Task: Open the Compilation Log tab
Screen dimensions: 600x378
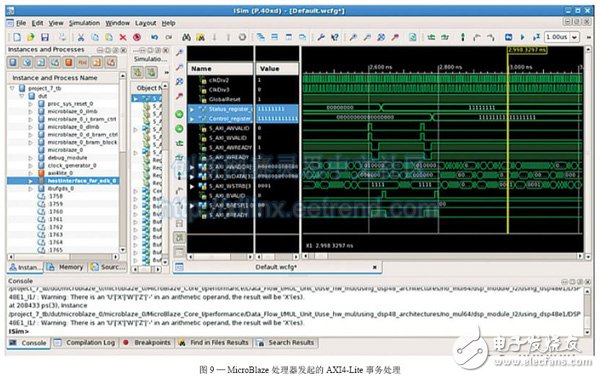Action: [85, 343]
